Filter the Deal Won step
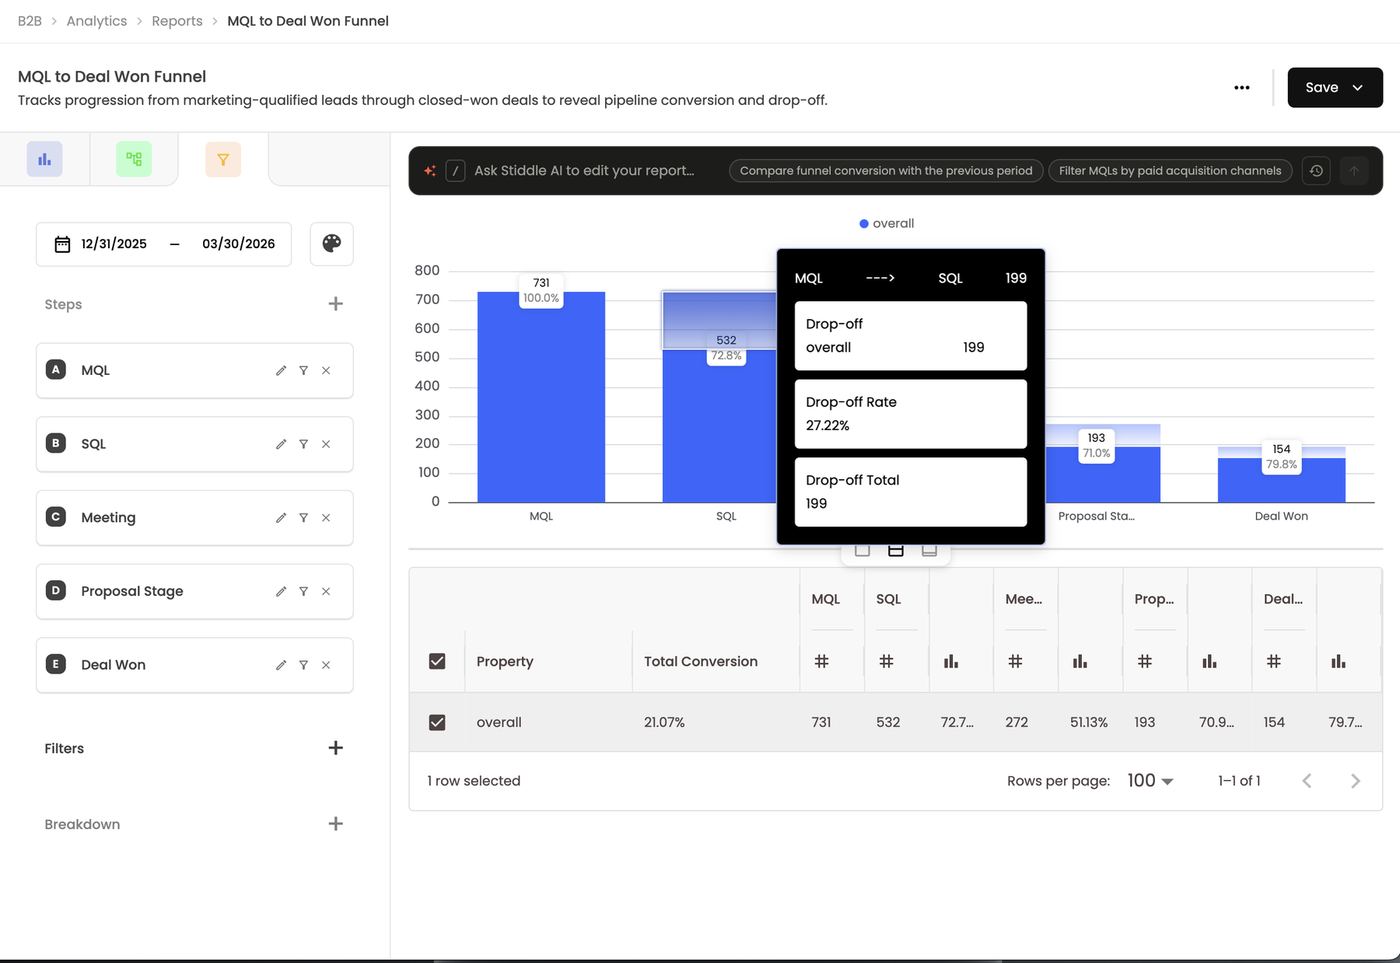The height and width of the screenshot is (963, 1400). tap(303, 665)
